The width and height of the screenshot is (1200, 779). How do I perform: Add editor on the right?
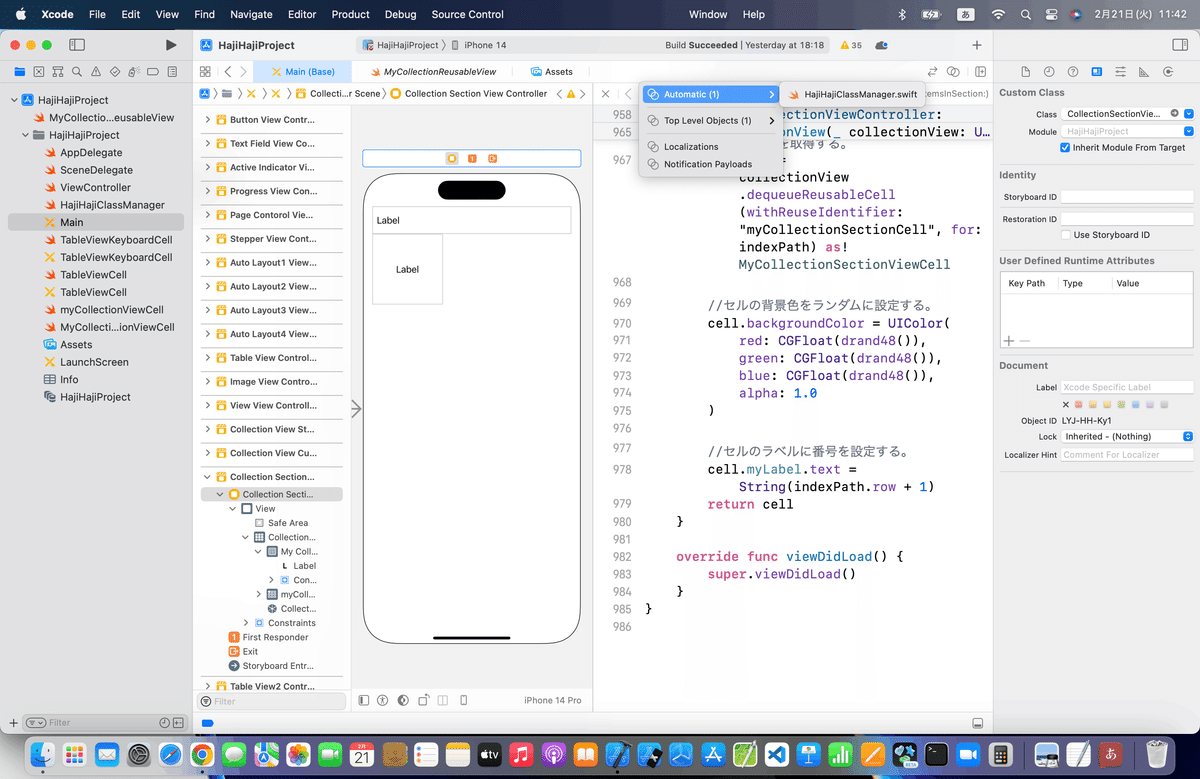pyautogui.click(x=980, y=72)
